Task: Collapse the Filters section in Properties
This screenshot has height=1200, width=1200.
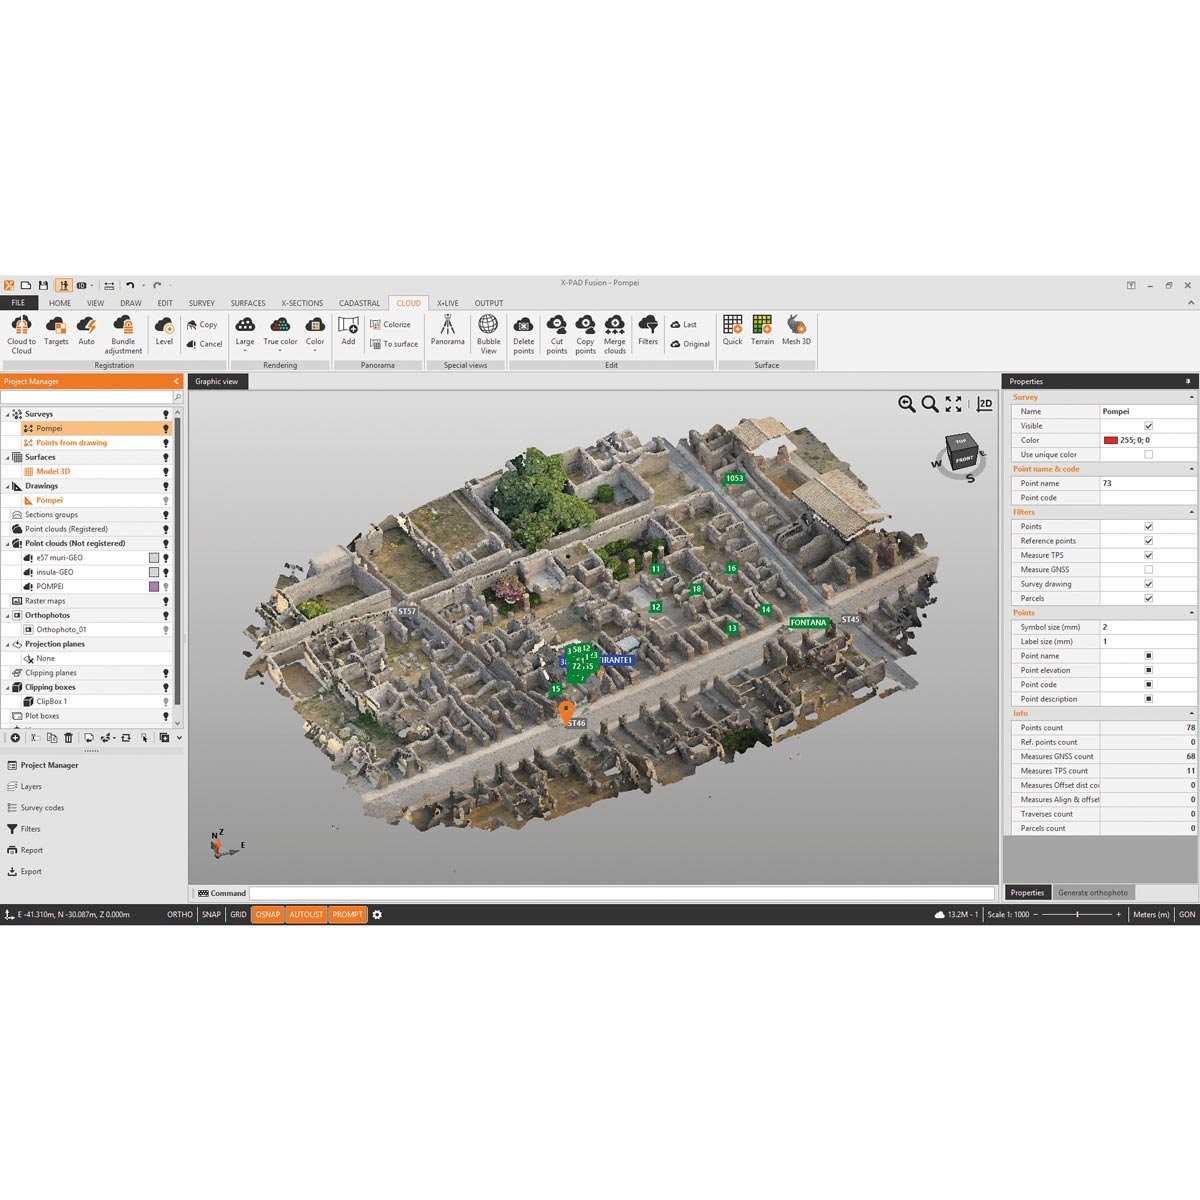Action: (x=1191, y=512)
